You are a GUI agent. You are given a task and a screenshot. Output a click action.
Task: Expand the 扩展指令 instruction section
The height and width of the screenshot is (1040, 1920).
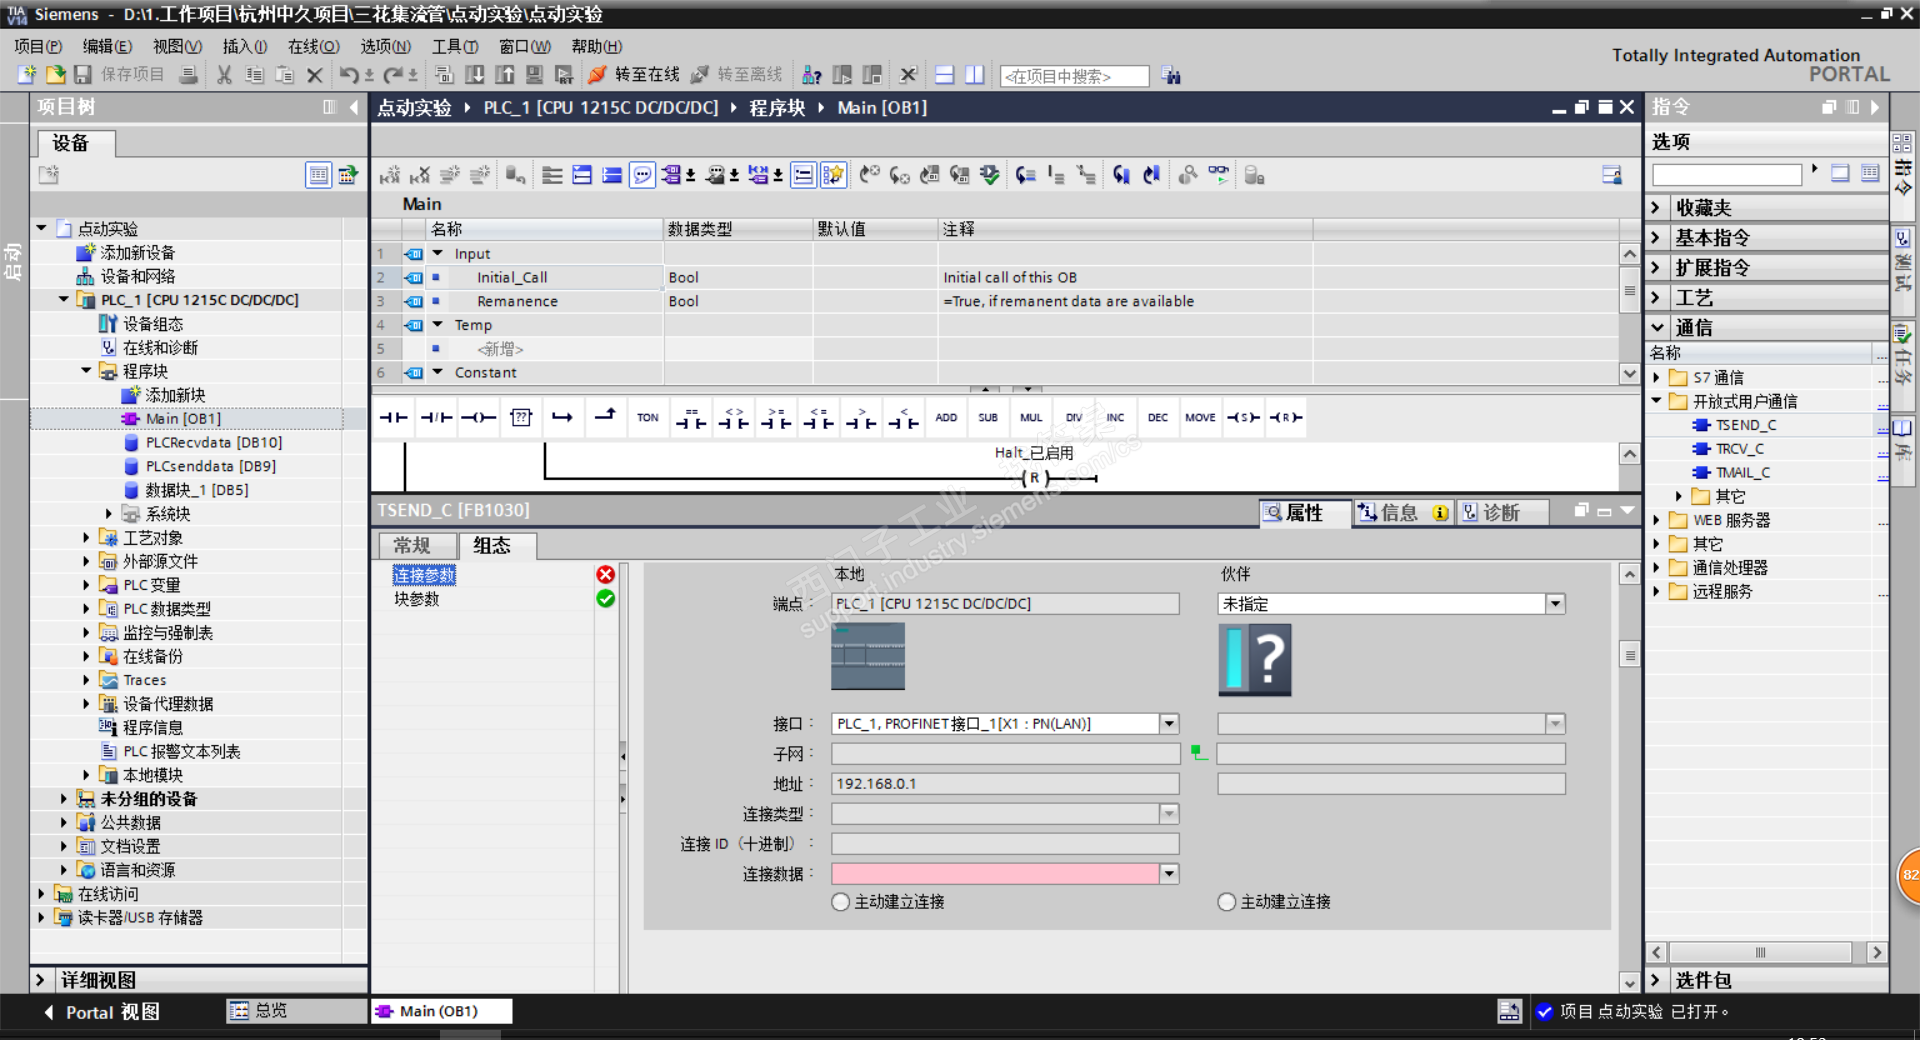pos(1656,268)
